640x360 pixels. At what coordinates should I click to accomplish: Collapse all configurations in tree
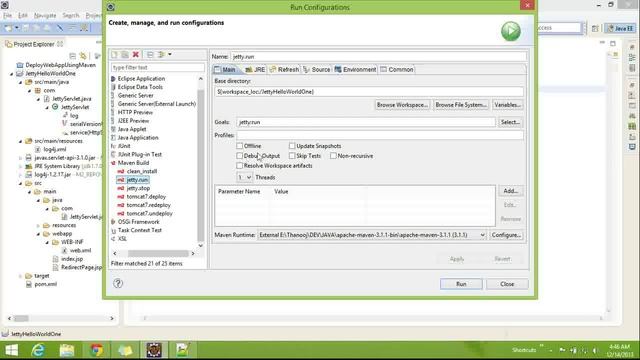coord(150,55)
